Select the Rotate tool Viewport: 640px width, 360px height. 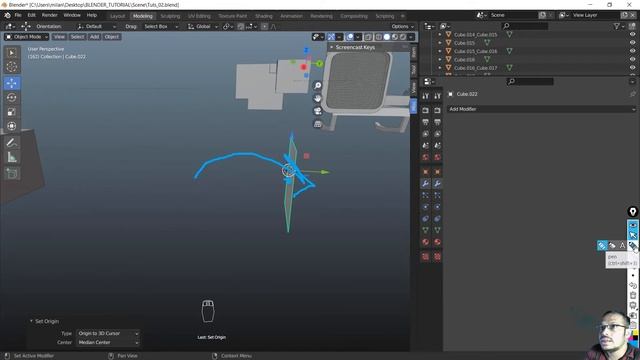pos(11,97)
